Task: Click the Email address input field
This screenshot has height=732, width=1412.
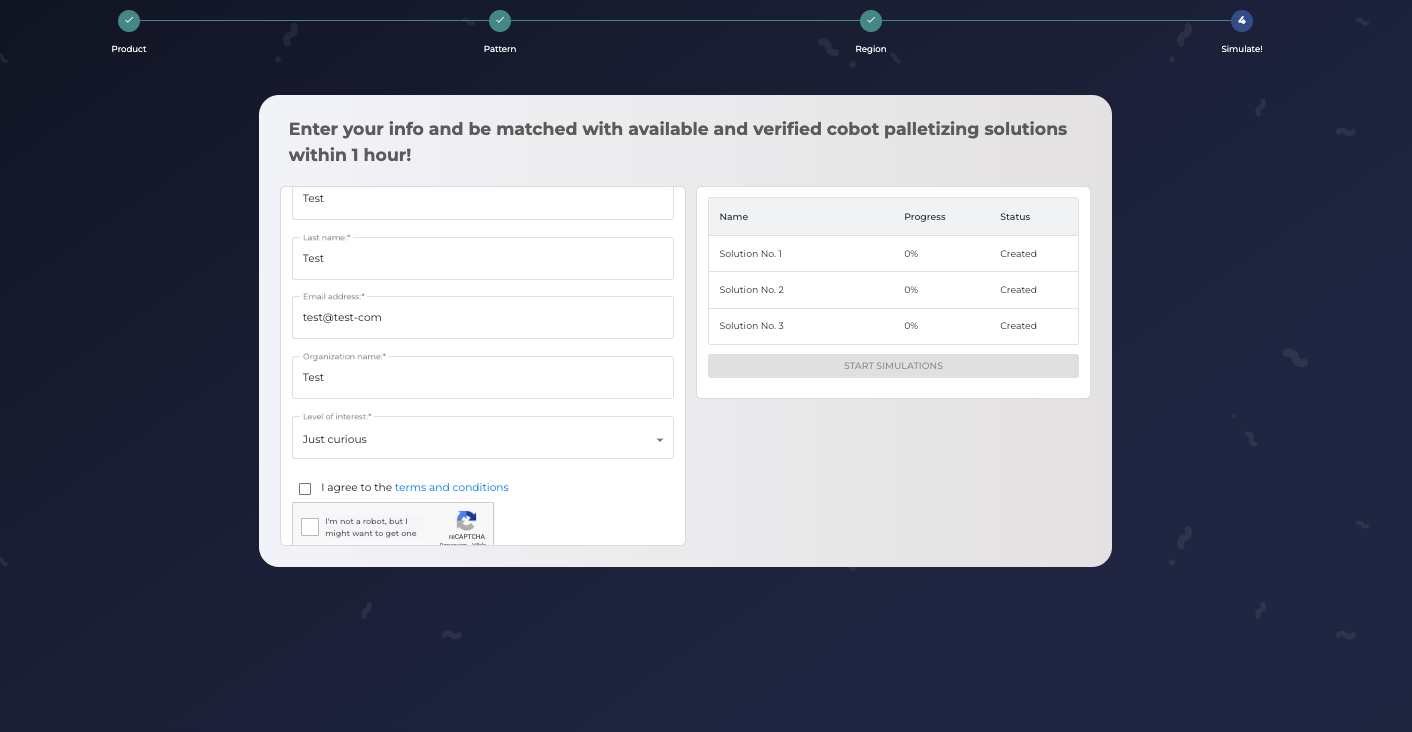Action: (x=482, y=318)
